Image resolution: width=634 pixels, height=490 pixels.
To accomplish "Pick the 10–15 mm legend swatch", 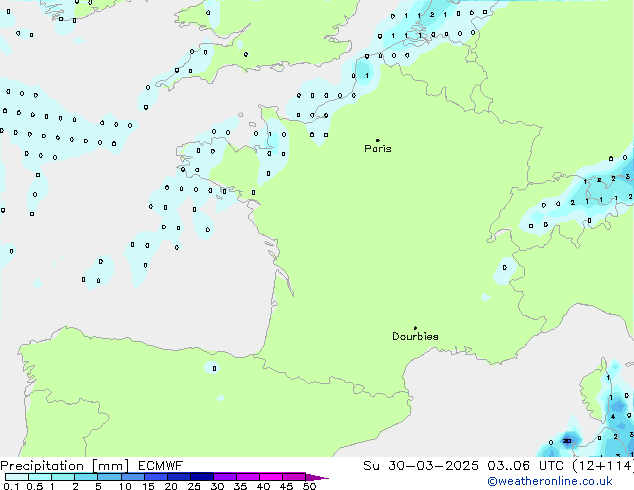I will click(132, 477).
